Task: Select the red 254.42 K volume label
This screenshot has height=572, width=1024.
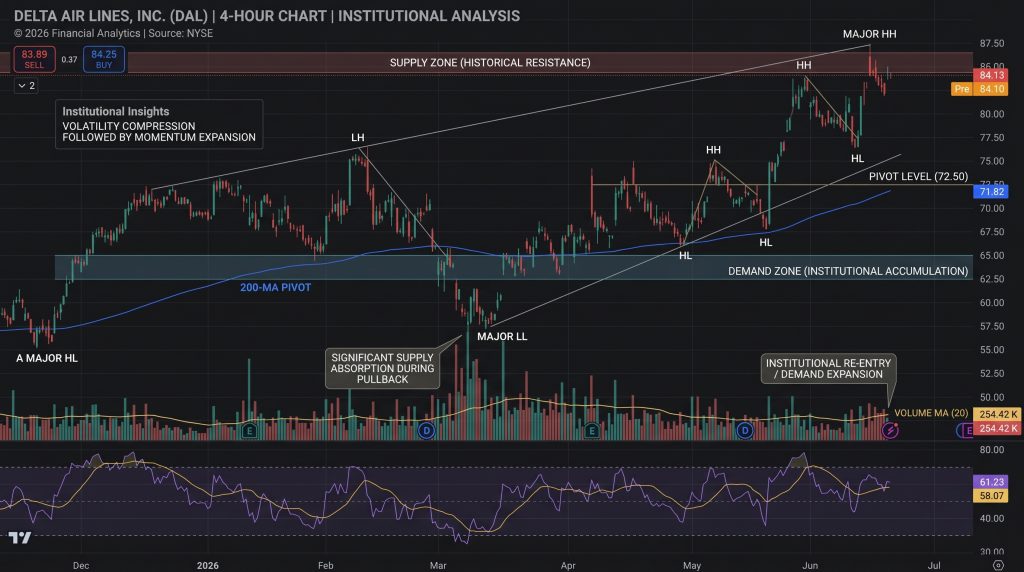Action: tap(998, 428)
